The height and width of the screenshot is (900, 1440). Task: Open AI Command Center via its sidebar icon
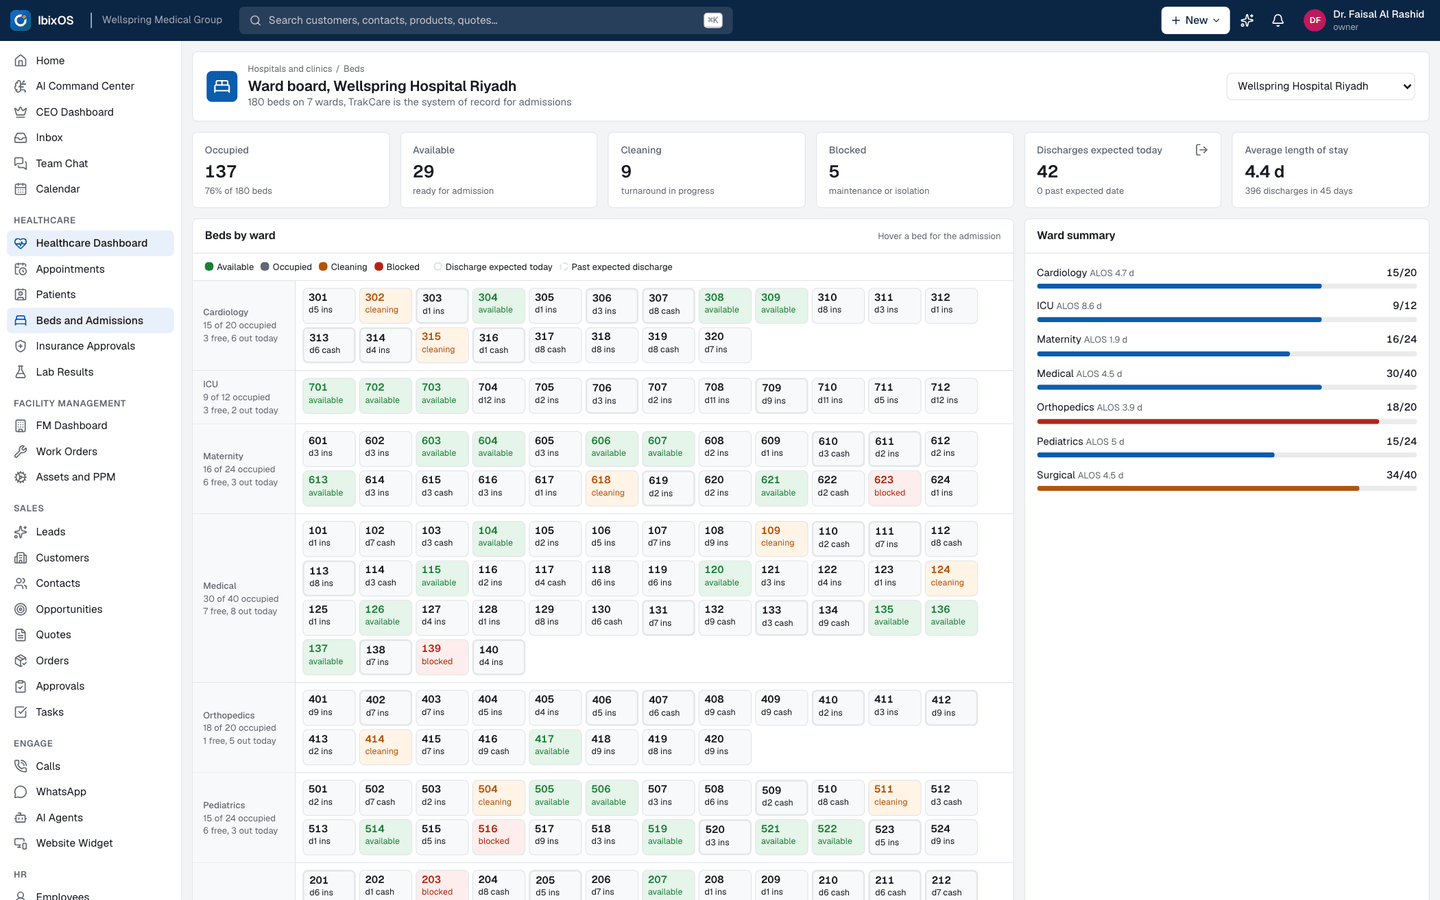pos(20,86)
